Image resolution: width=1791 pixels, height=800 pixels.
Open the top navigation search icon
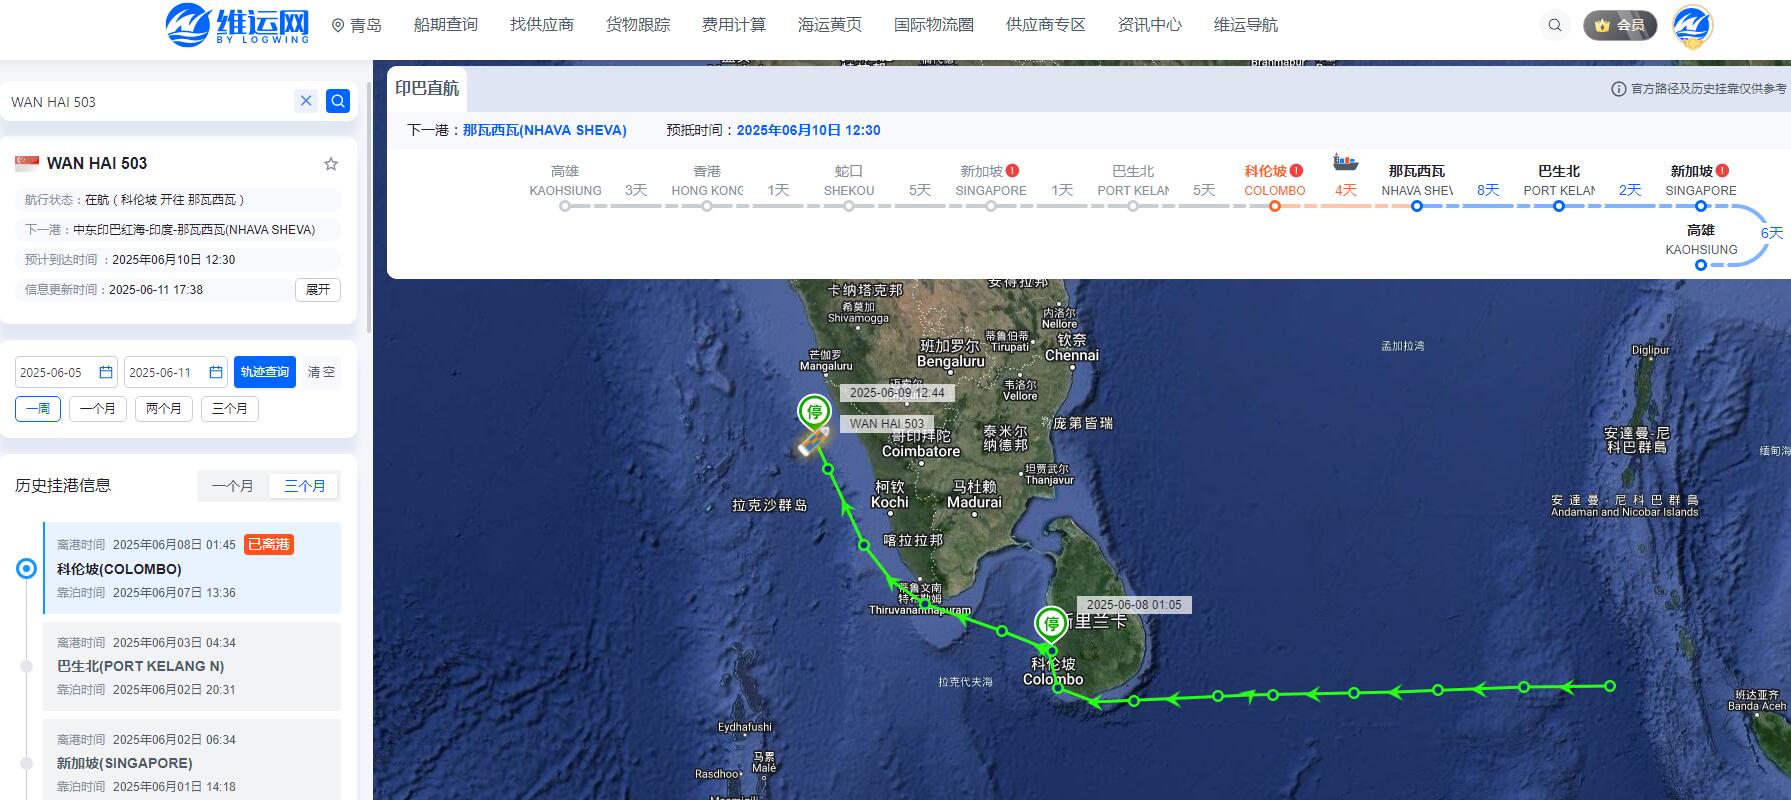tap(1554, 25)
